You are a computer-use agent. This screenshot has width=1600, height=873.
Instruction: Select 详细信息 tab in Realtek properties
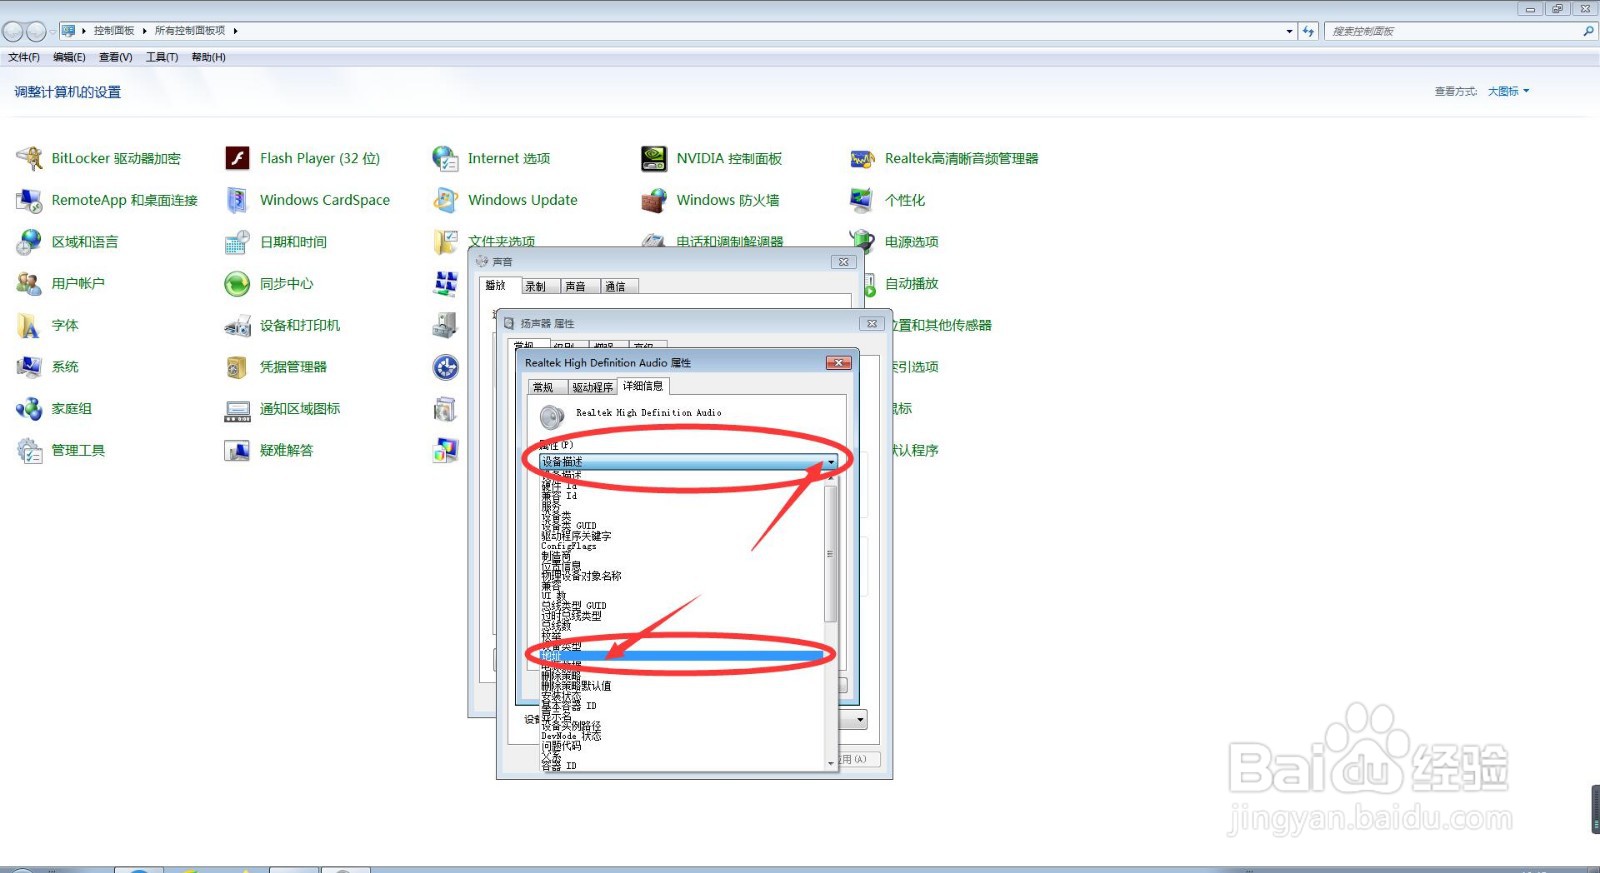point(643,386)
